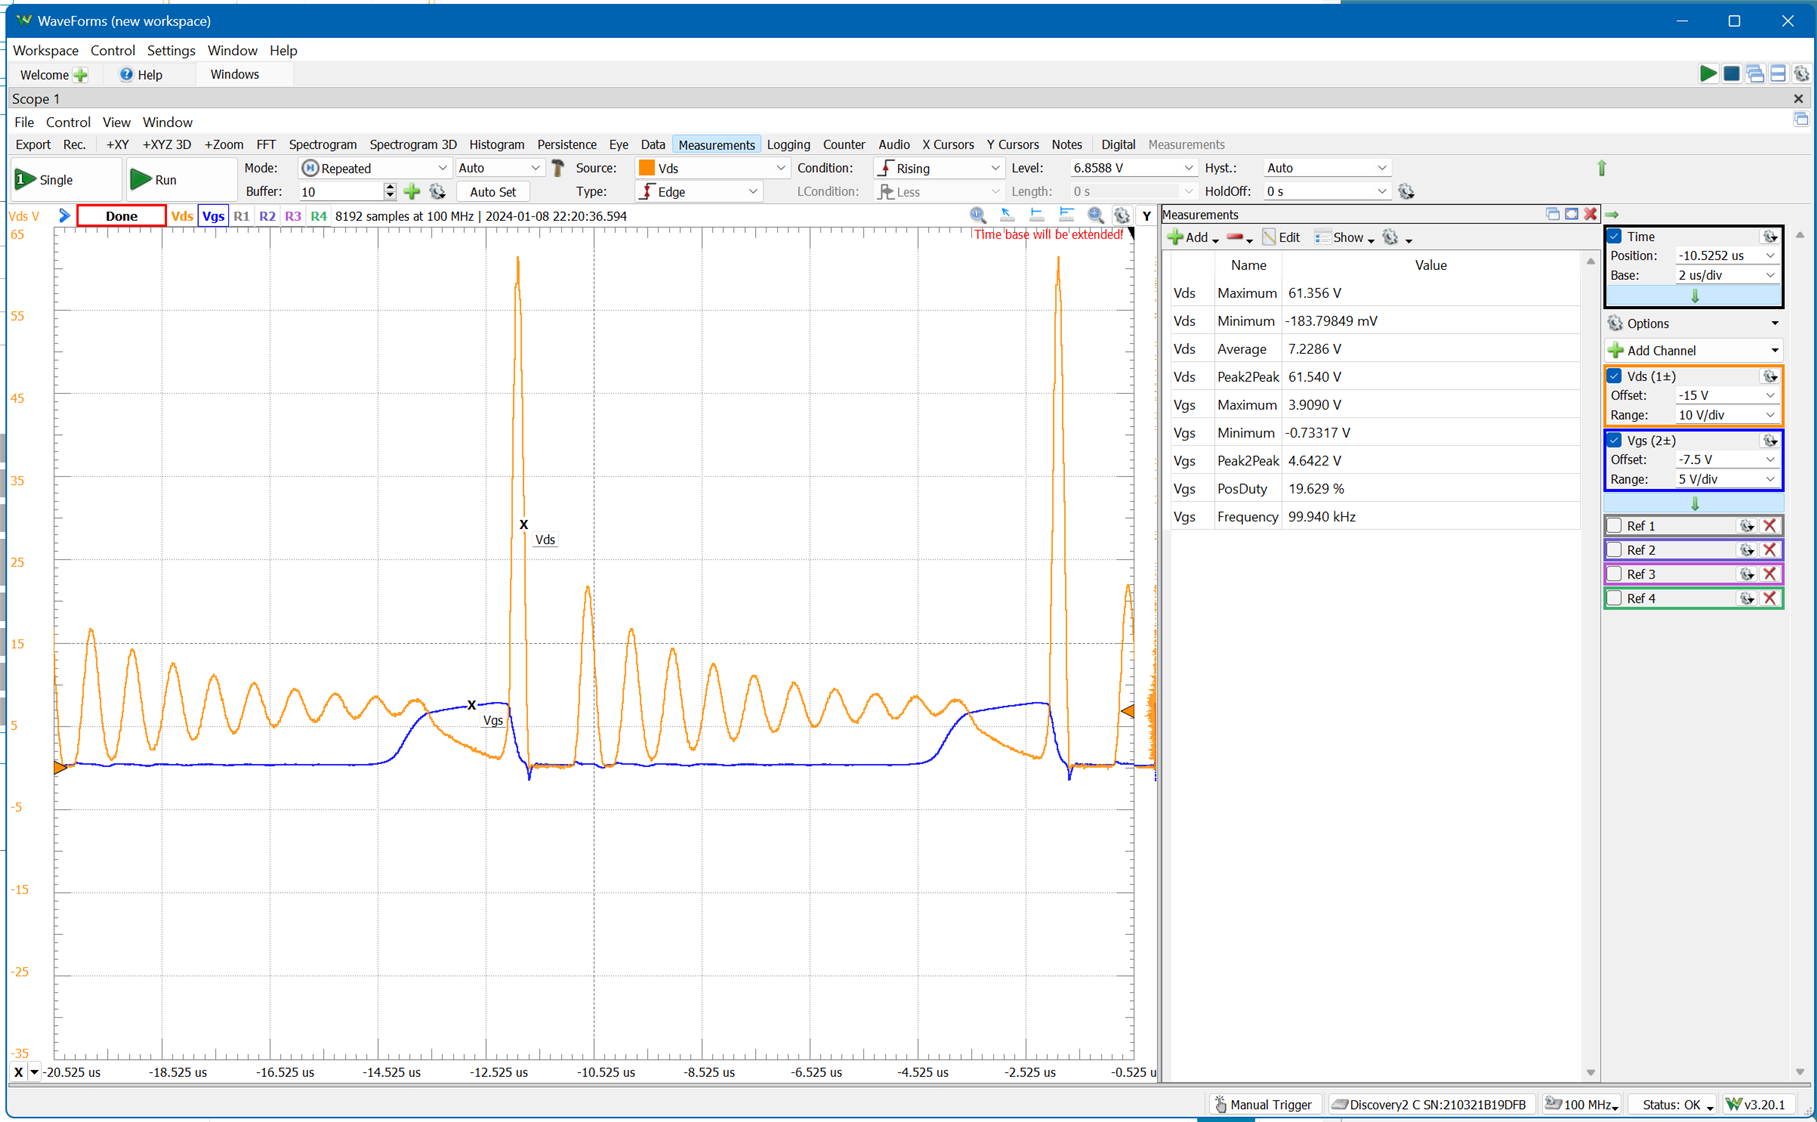1817x1122 pixels.
Task: Open the Source dropdown showing Vds
Action: click(x=712, y=168)
